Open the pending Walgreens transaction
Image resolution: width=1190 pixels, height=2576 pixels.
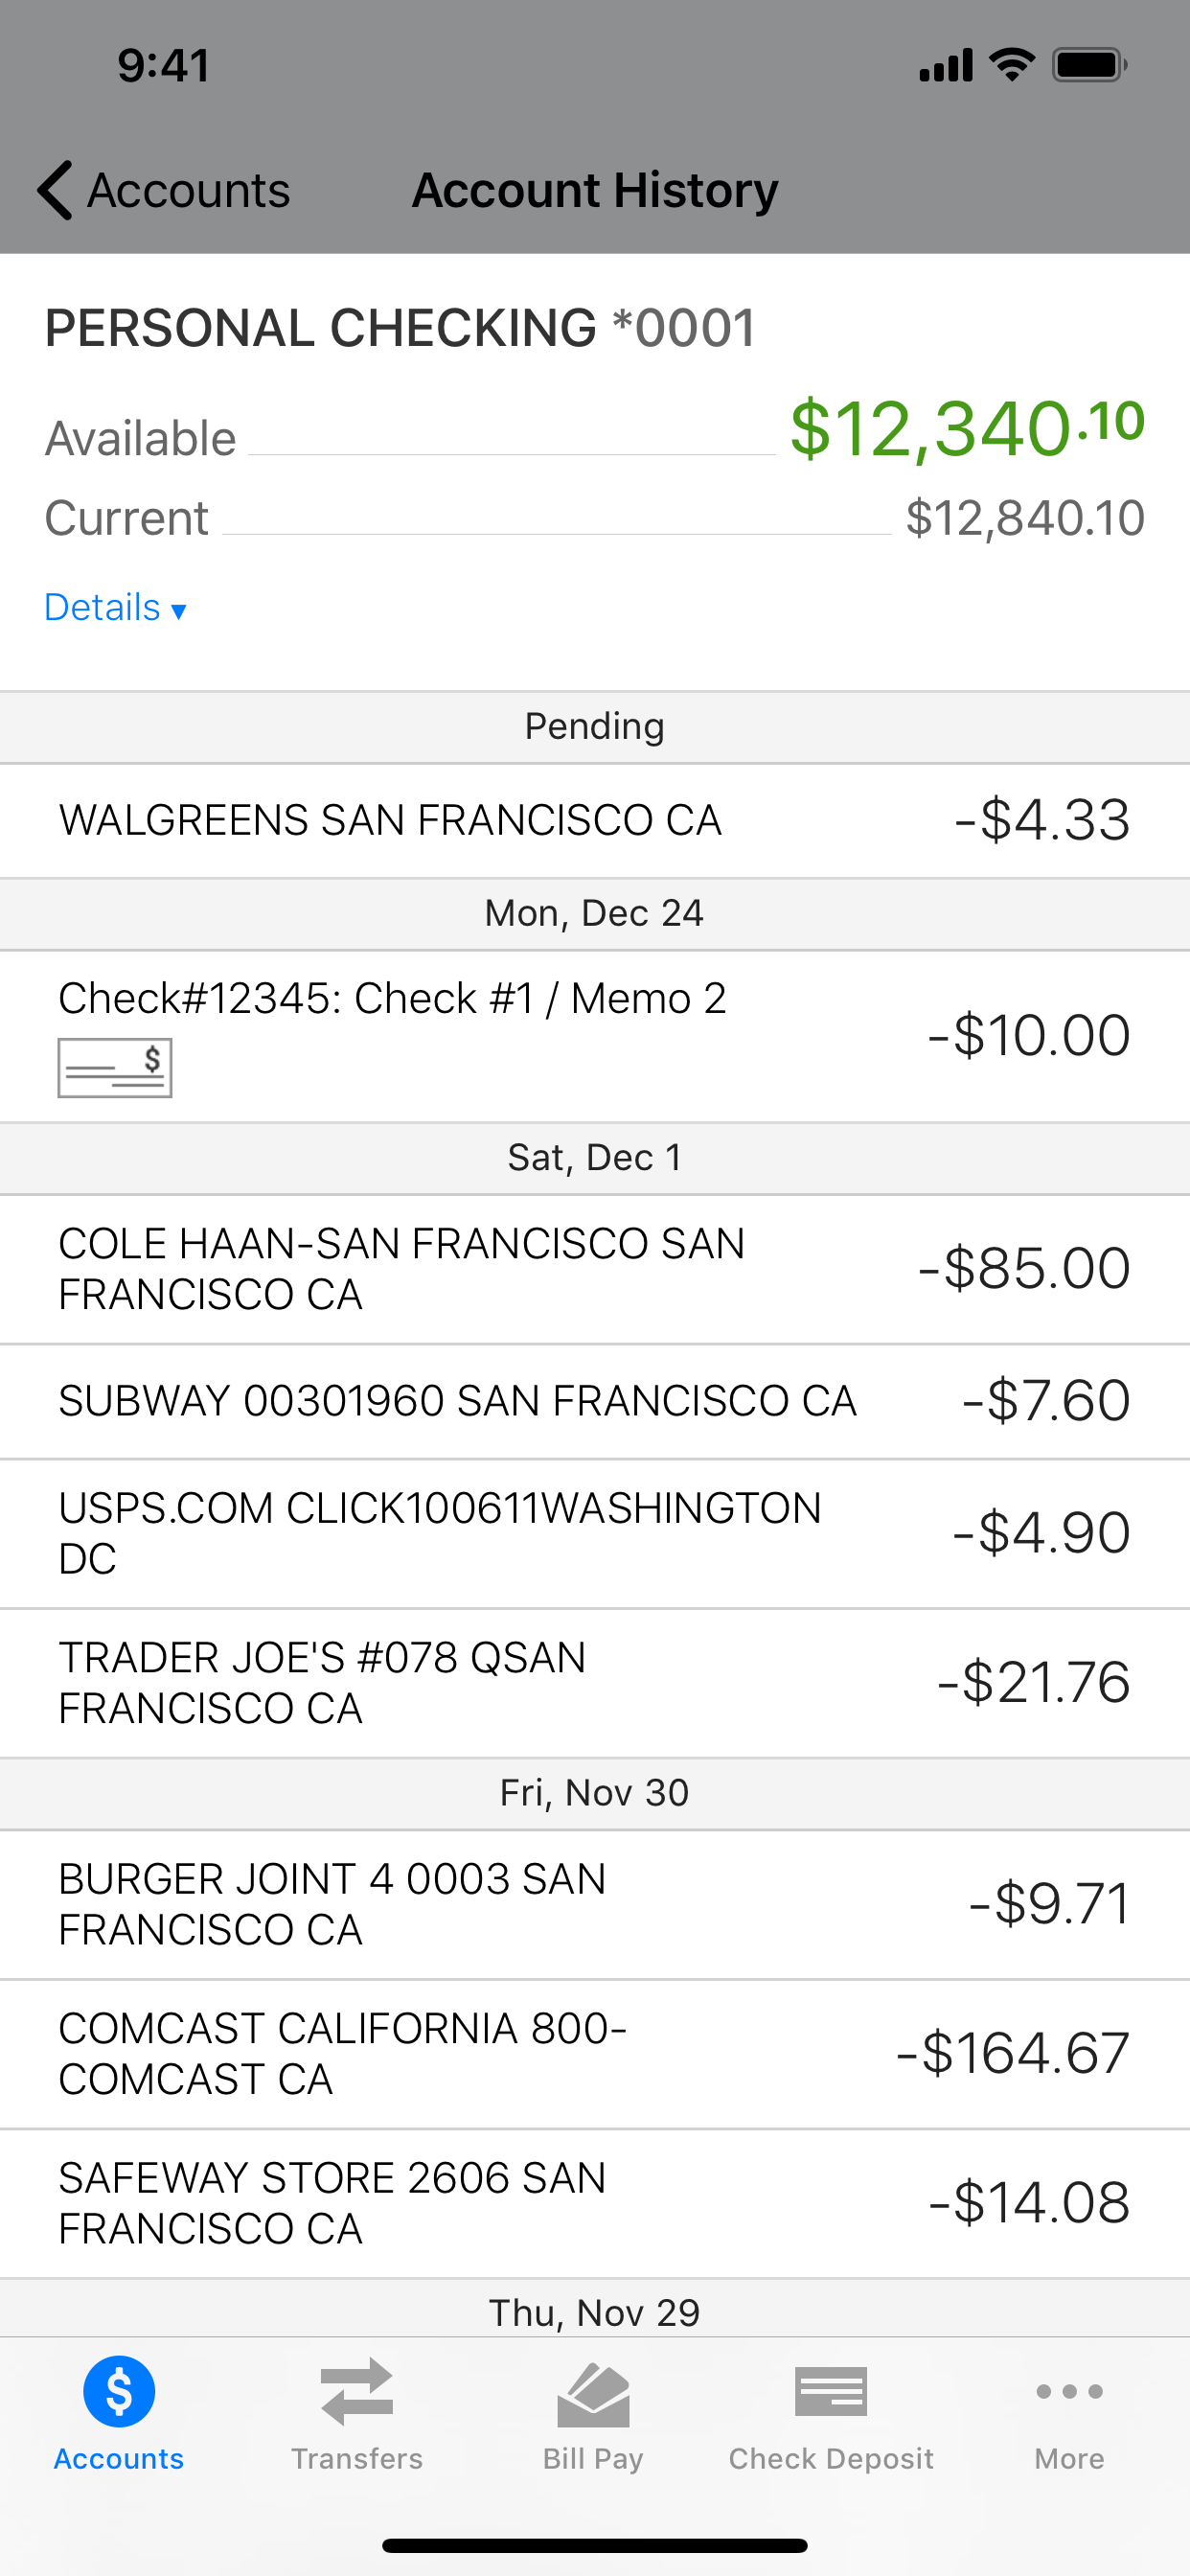595,821
